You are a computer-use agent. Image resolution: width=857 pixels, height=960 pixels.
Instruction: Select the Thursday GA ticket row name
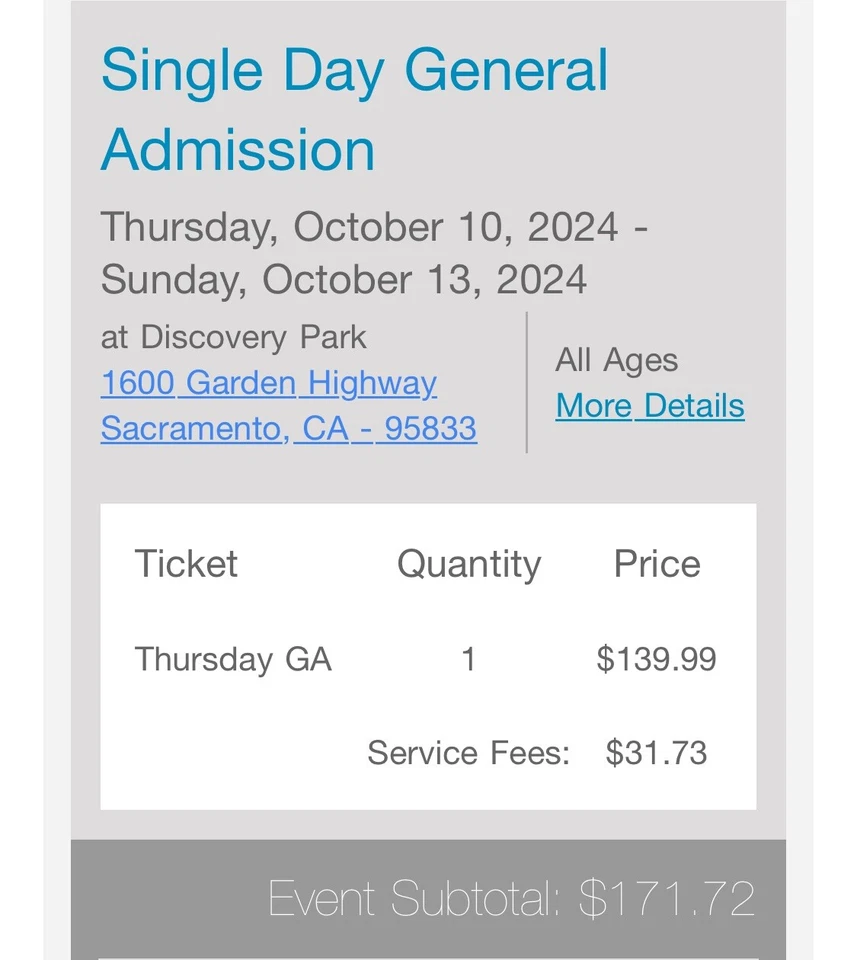point(233,659)
